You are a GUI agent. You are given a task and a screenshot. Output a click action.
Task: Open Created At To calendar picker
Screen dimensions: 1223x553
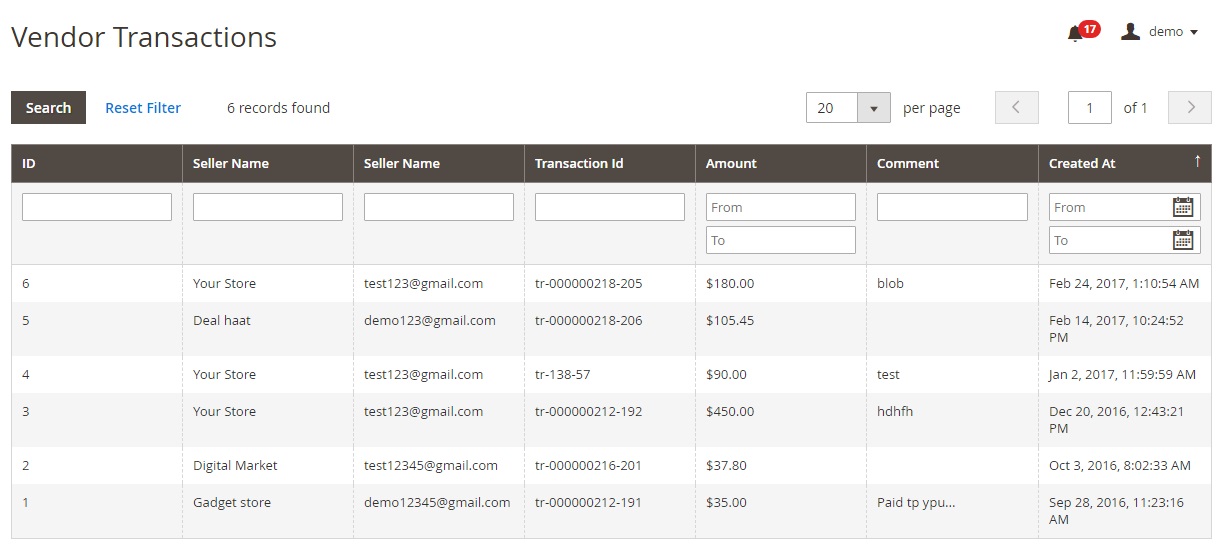click(1183, 240)
